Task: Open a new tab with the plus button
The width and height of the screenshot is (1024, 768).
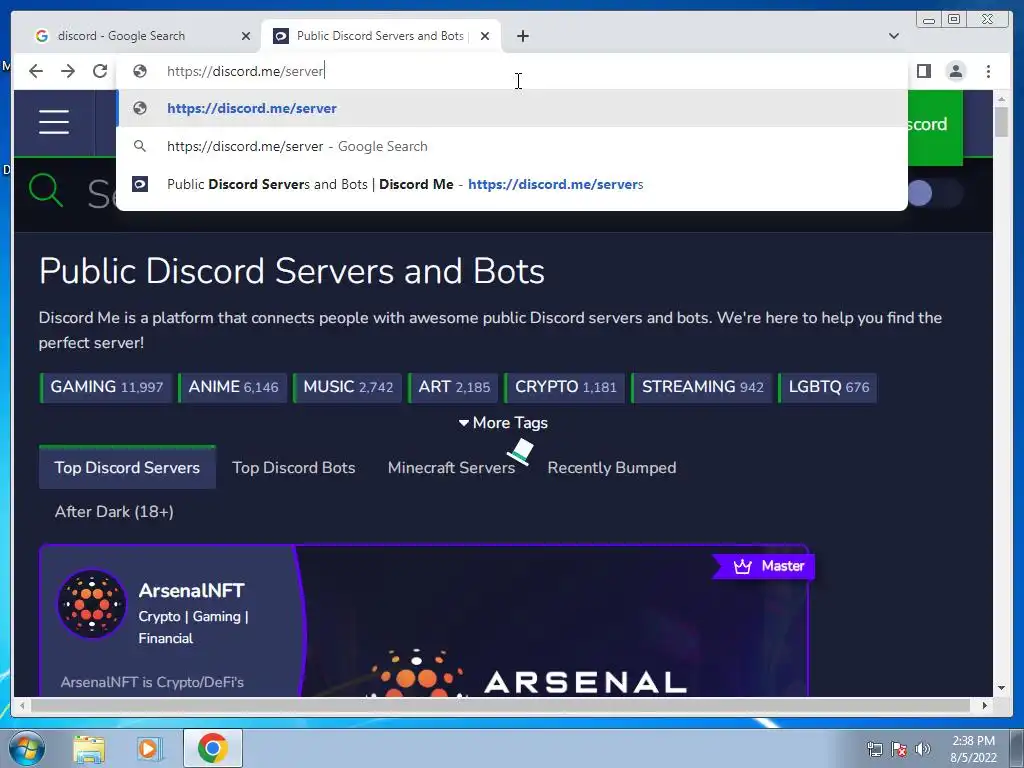Action: pyautogui.click(x=522, y=36)
